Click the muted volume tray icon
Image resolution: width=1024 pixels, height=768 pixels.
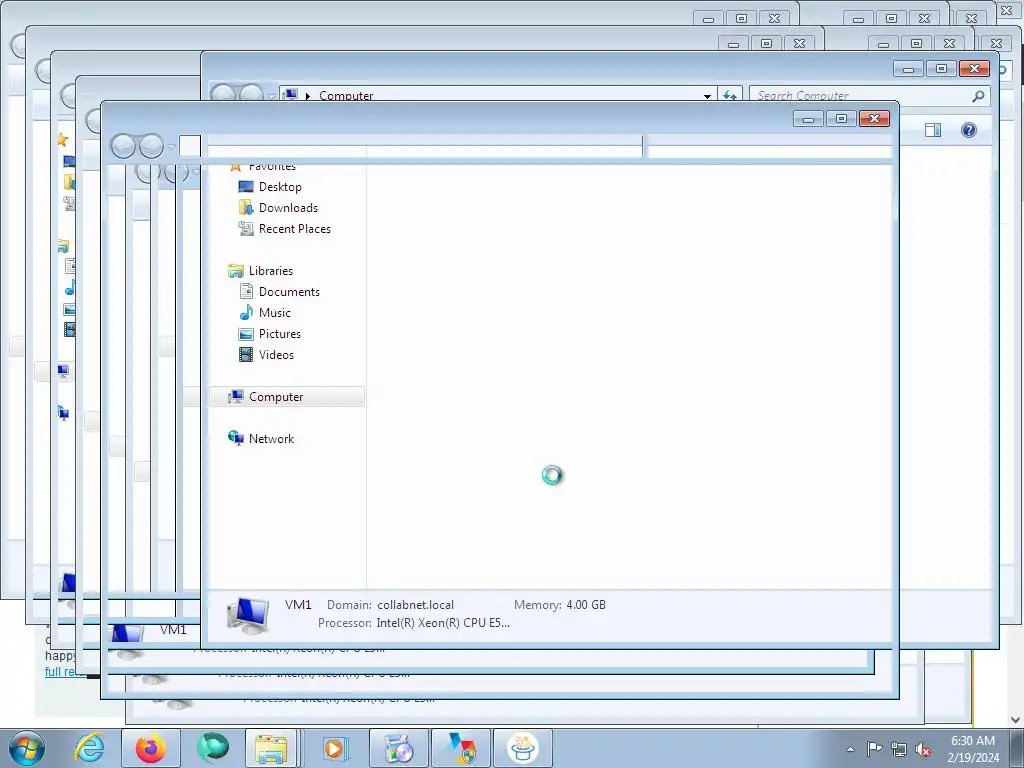coord(923,749)
